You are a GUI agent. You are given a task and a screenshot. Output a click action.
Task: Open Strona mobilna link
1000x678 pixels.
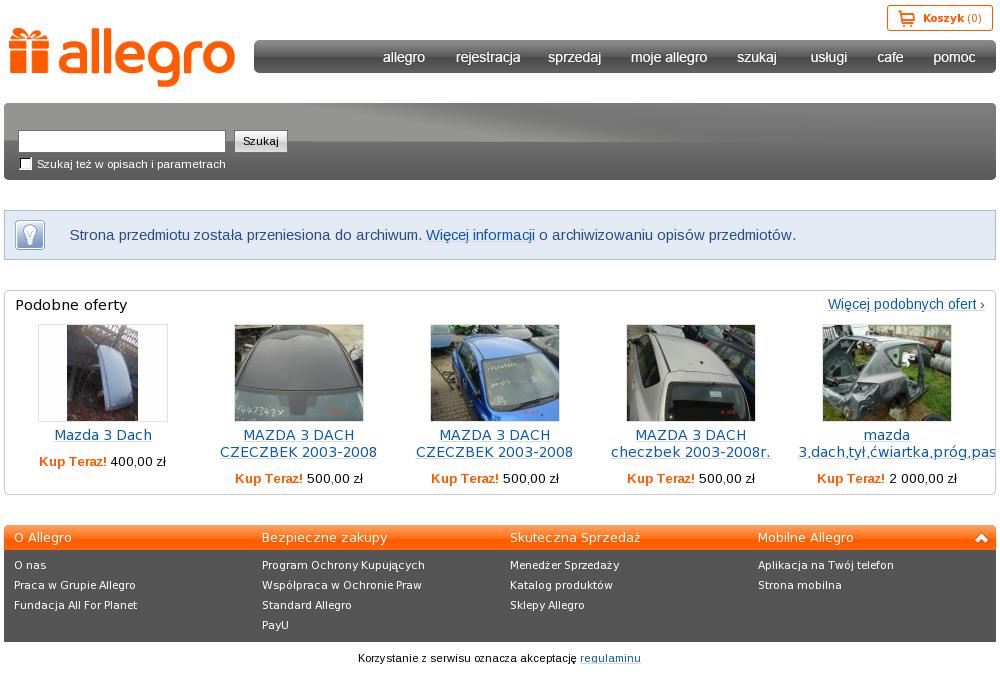800,585
